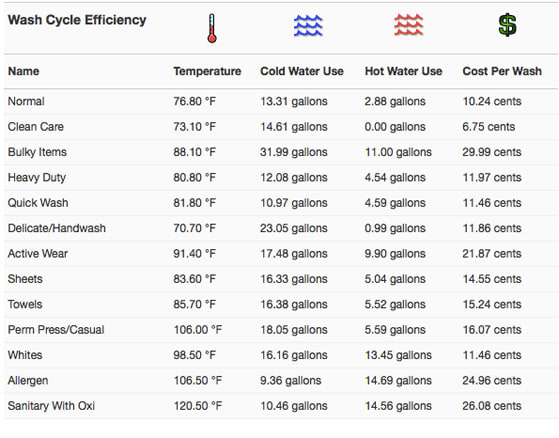
Task: Select the Name column header
Action: click(x=24, y=71)
